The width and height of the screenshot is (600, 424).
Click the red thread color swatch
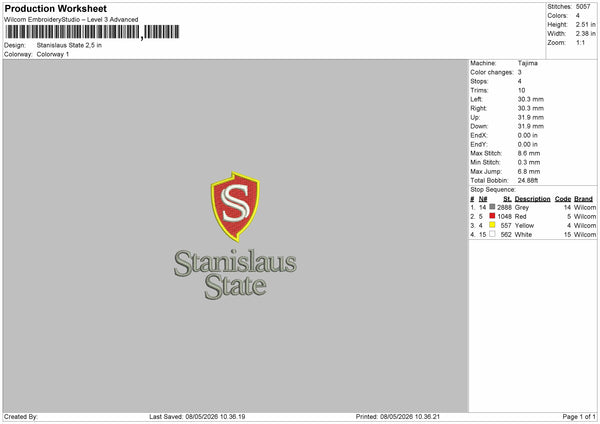pos(492,216)
